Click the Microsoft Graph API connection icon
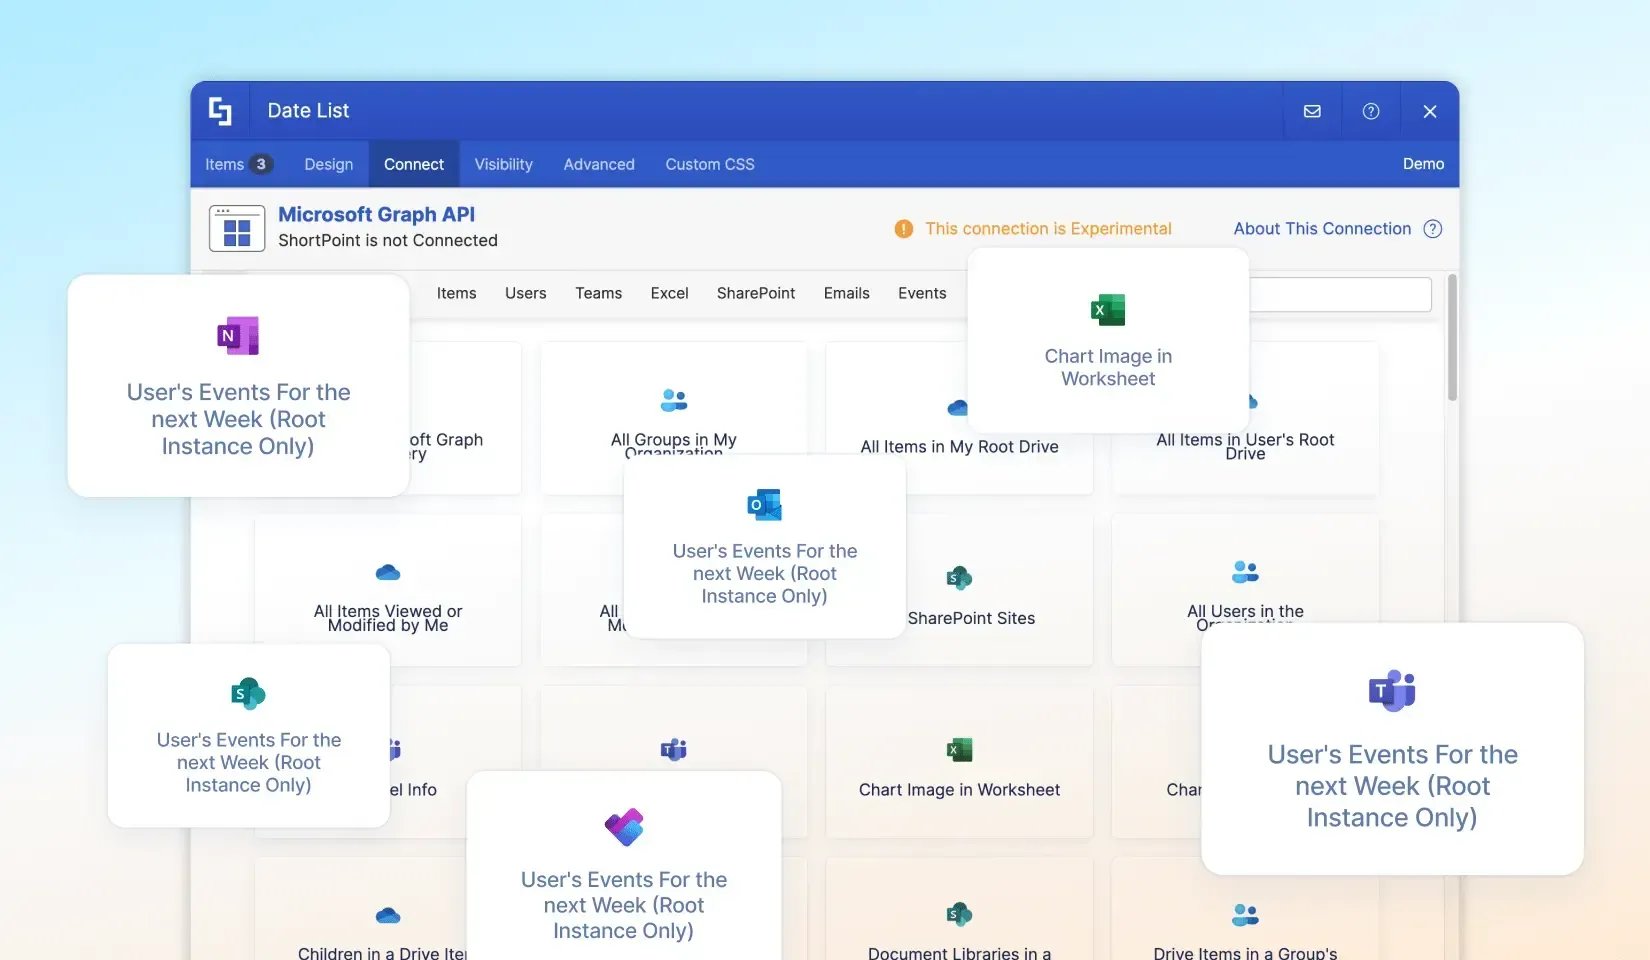1650x960 pixels. pos(237,228)
